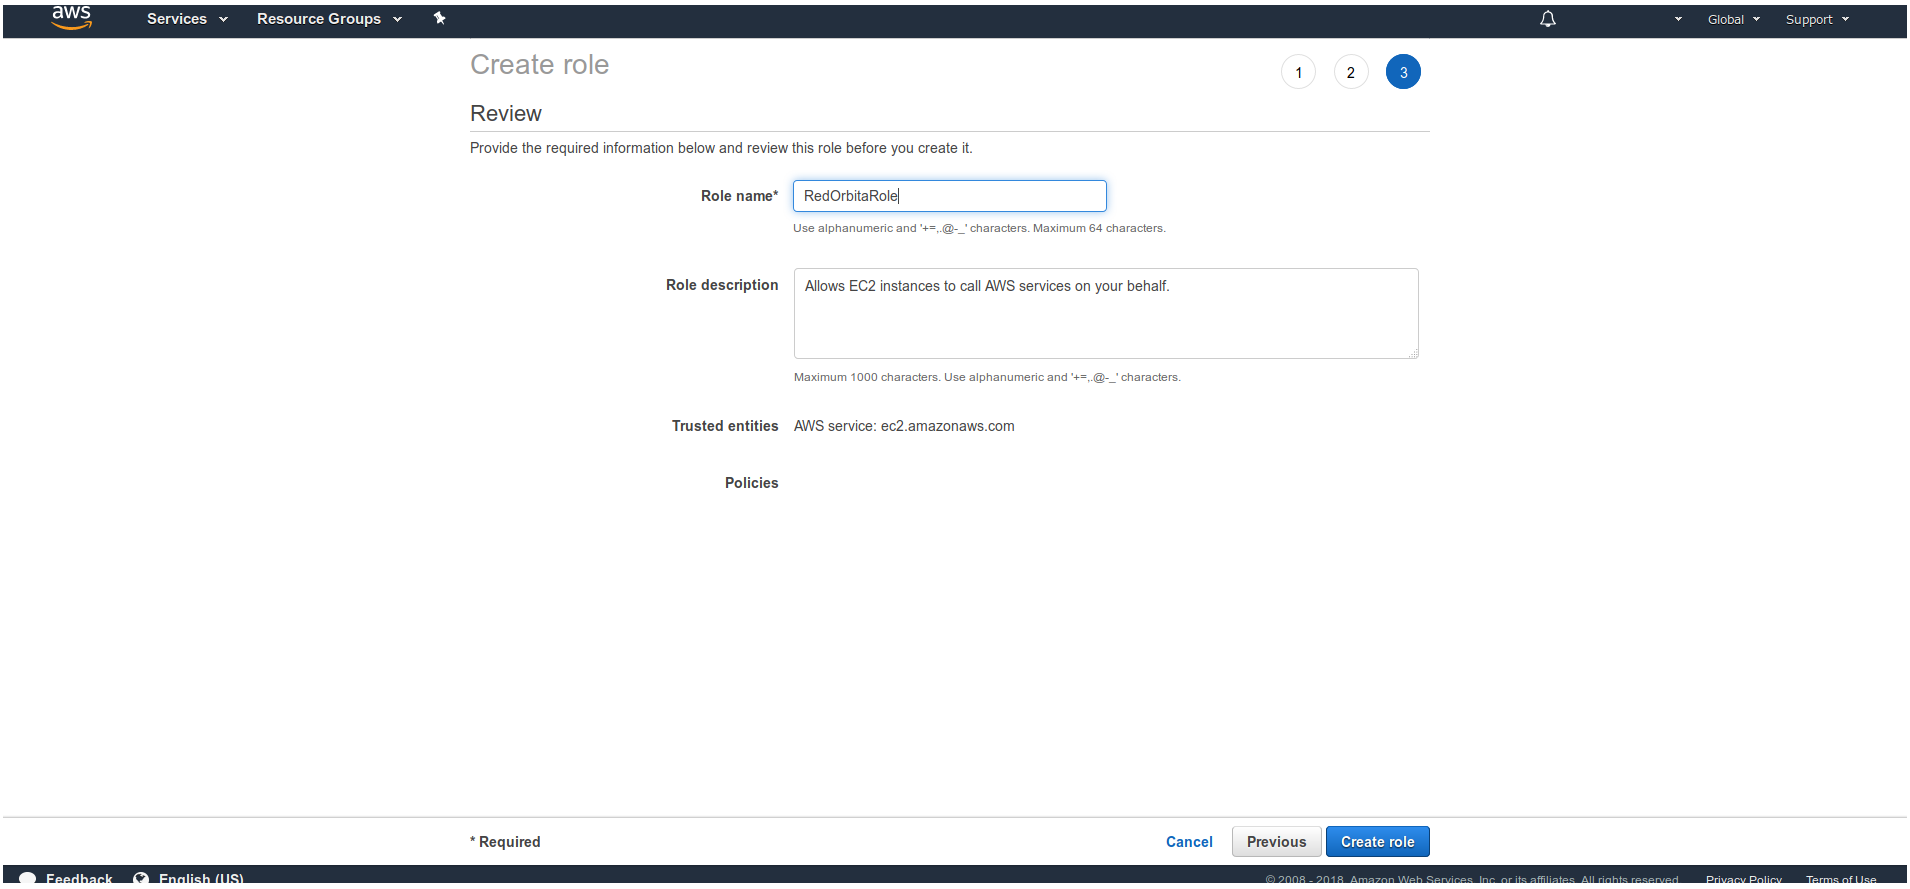
Task: Go to step 2 circle
Action: (x=1350, y=72)
